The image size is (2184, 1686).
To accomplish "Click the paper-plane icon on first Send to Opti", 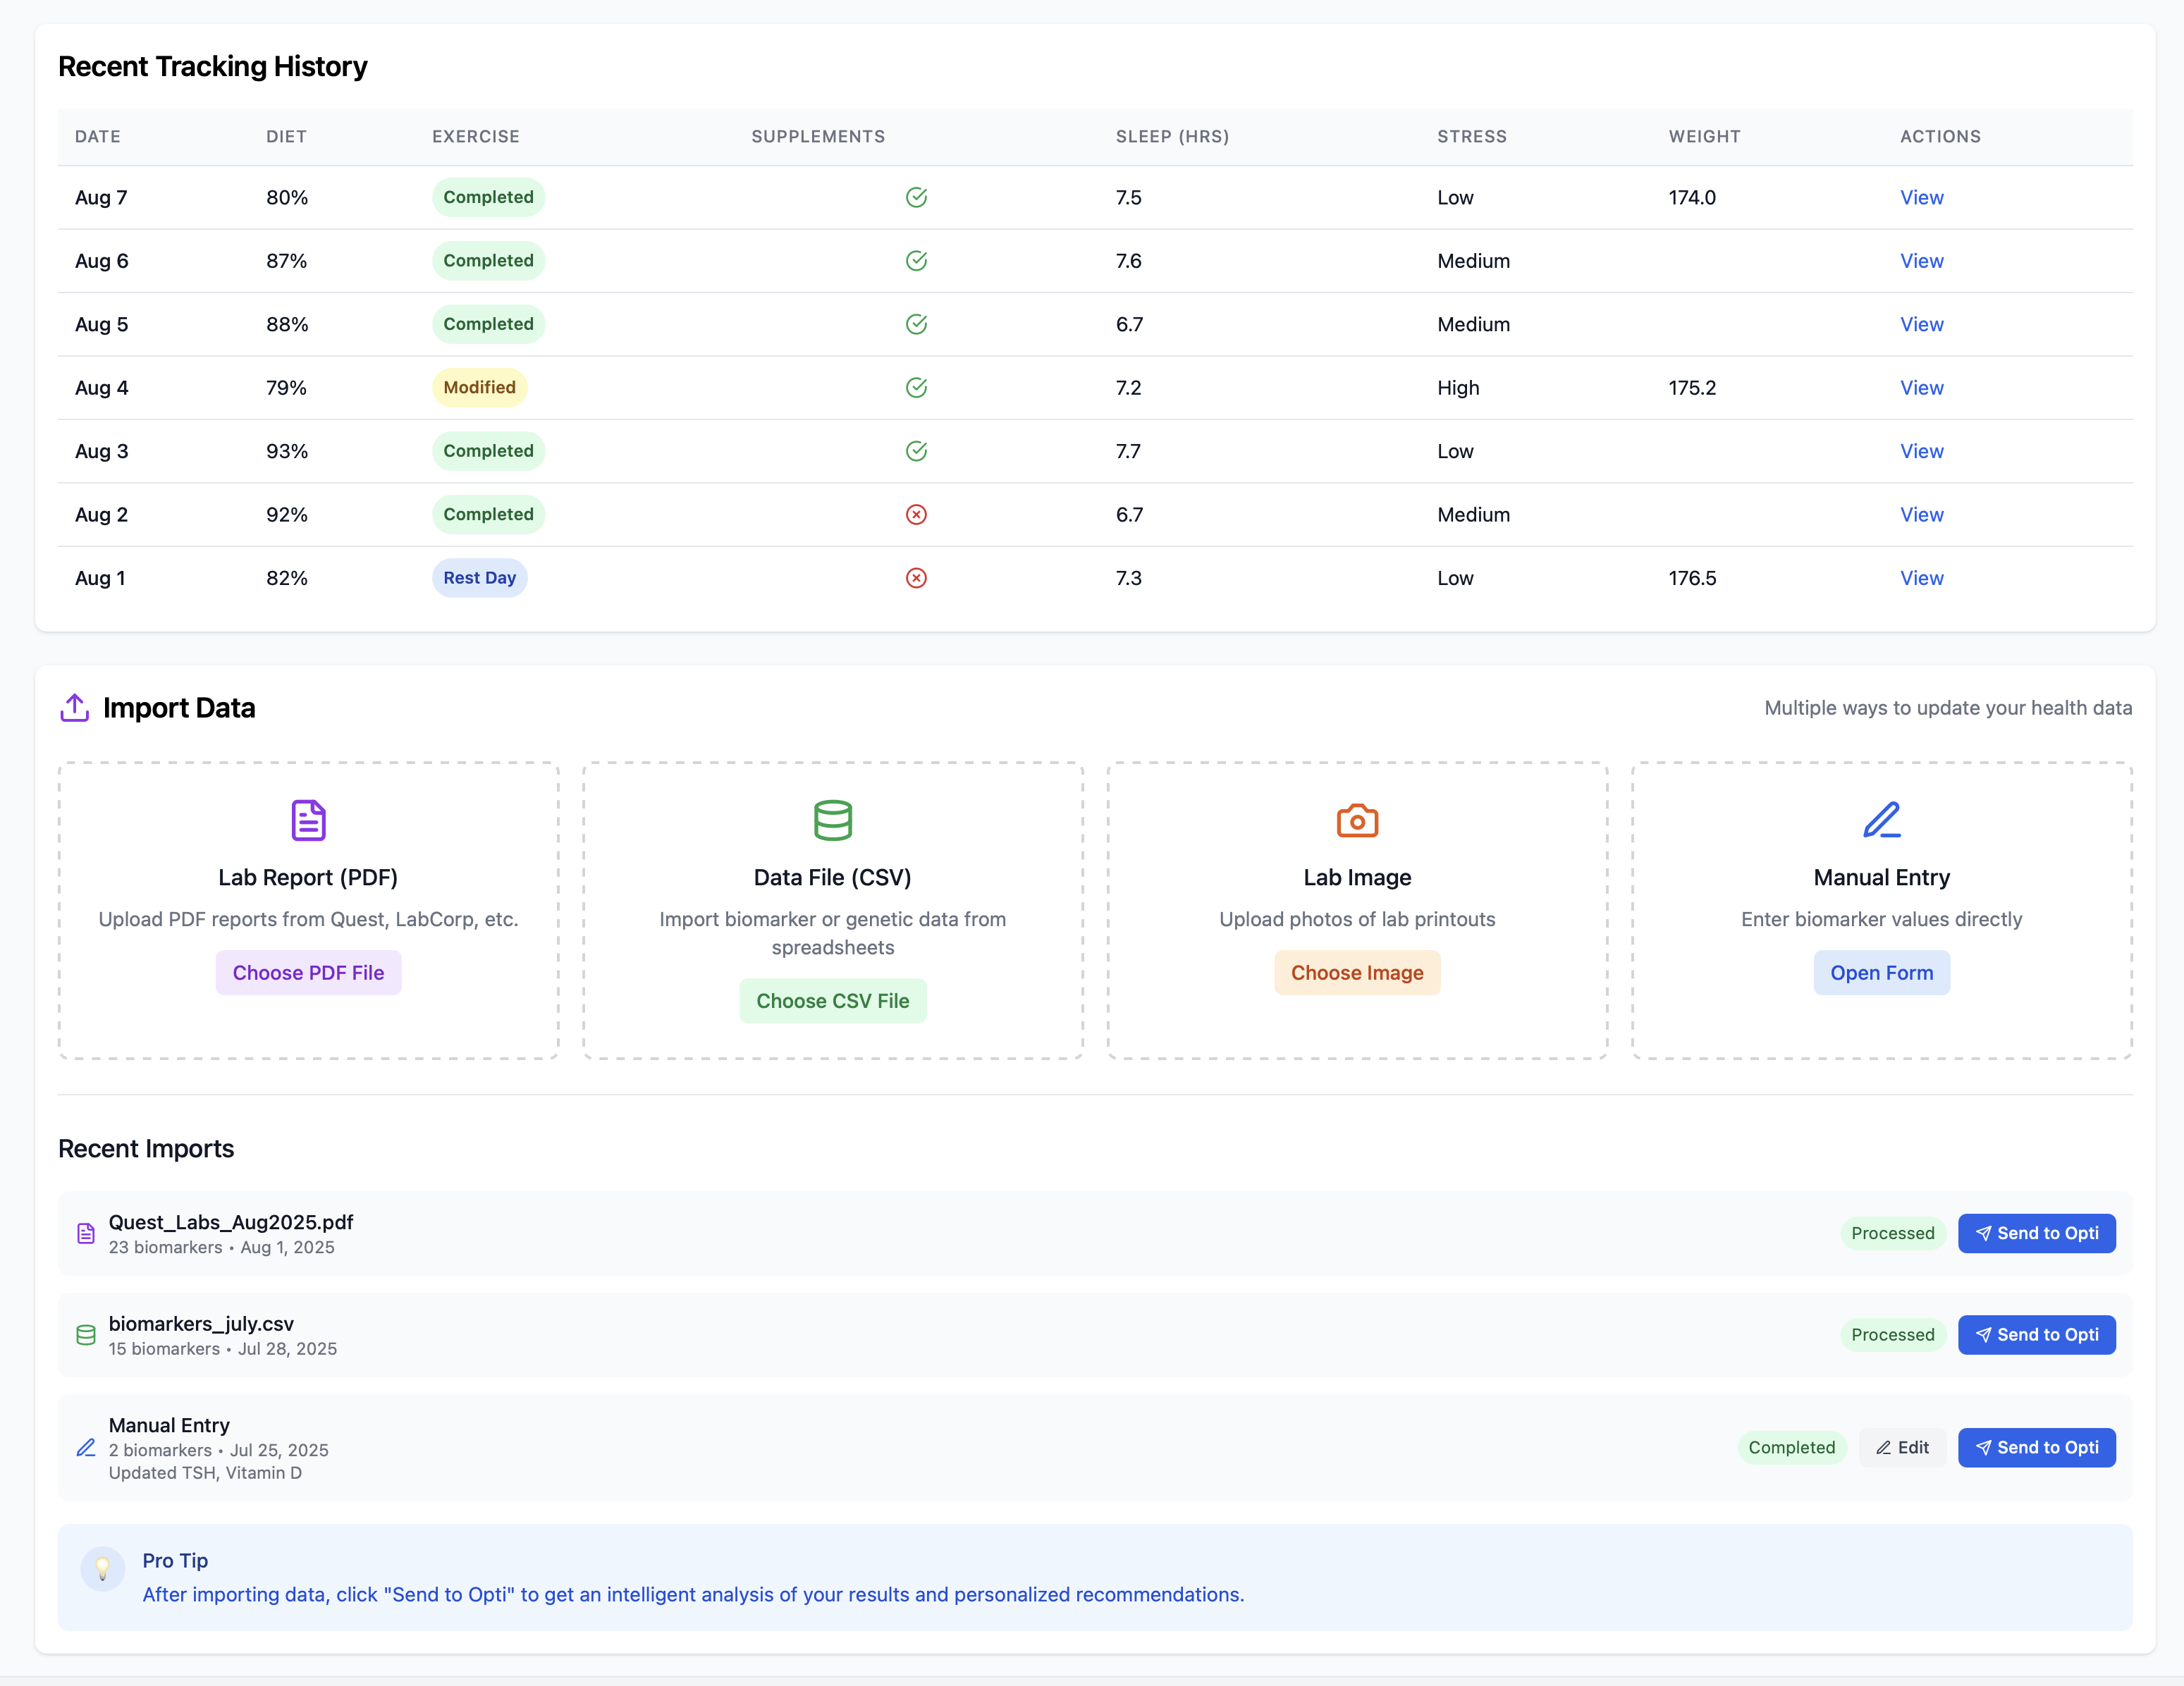I will click(1984, 1233).
